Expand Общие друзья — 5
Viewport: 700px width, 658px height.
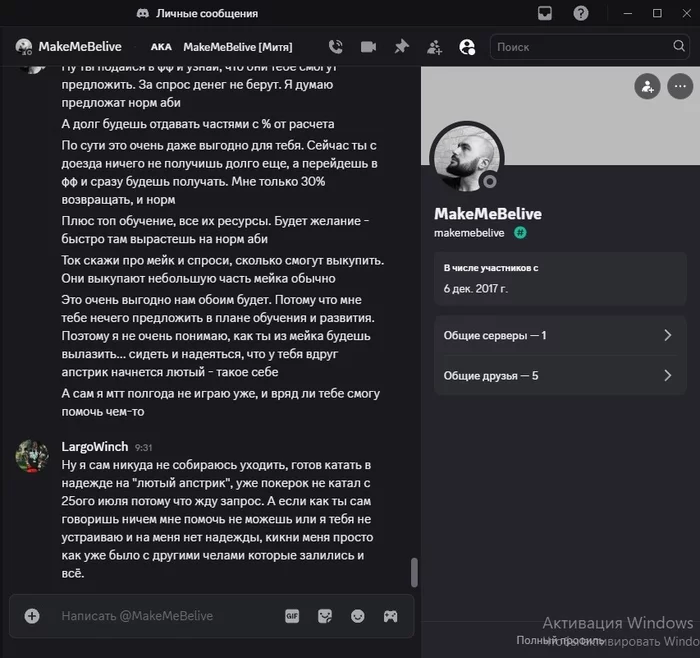pyautogui.click(x=560, y=375)
